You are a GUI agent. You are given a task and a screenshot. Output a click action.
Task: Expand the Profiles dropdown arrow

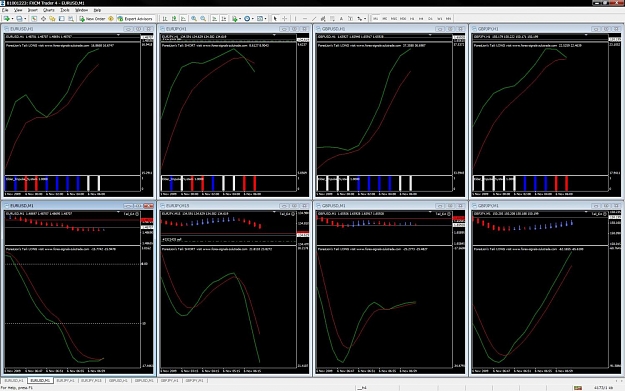25,18
